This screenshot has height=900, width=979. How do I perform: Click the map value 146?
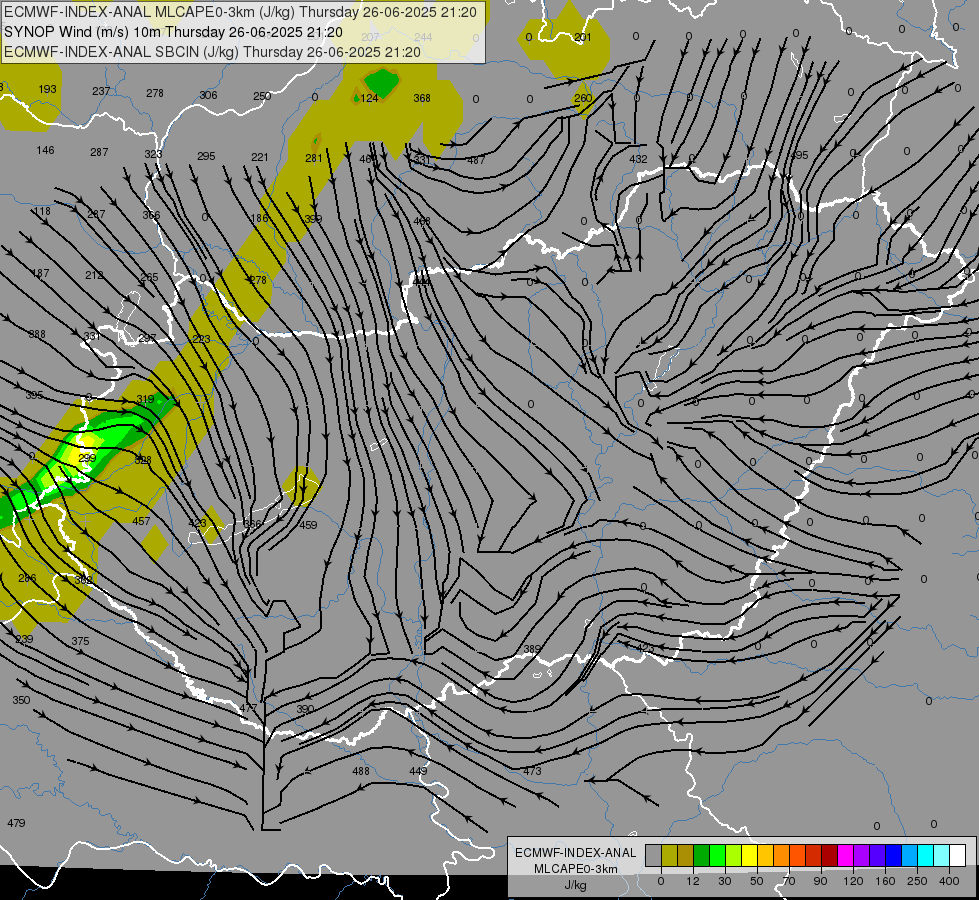46,150
